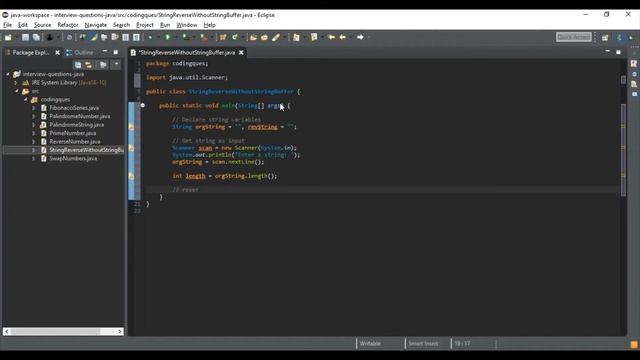The image size is (640, 360).
Task: Click the New file wizard toolbar icon
Action: click(x=8, y=37)
